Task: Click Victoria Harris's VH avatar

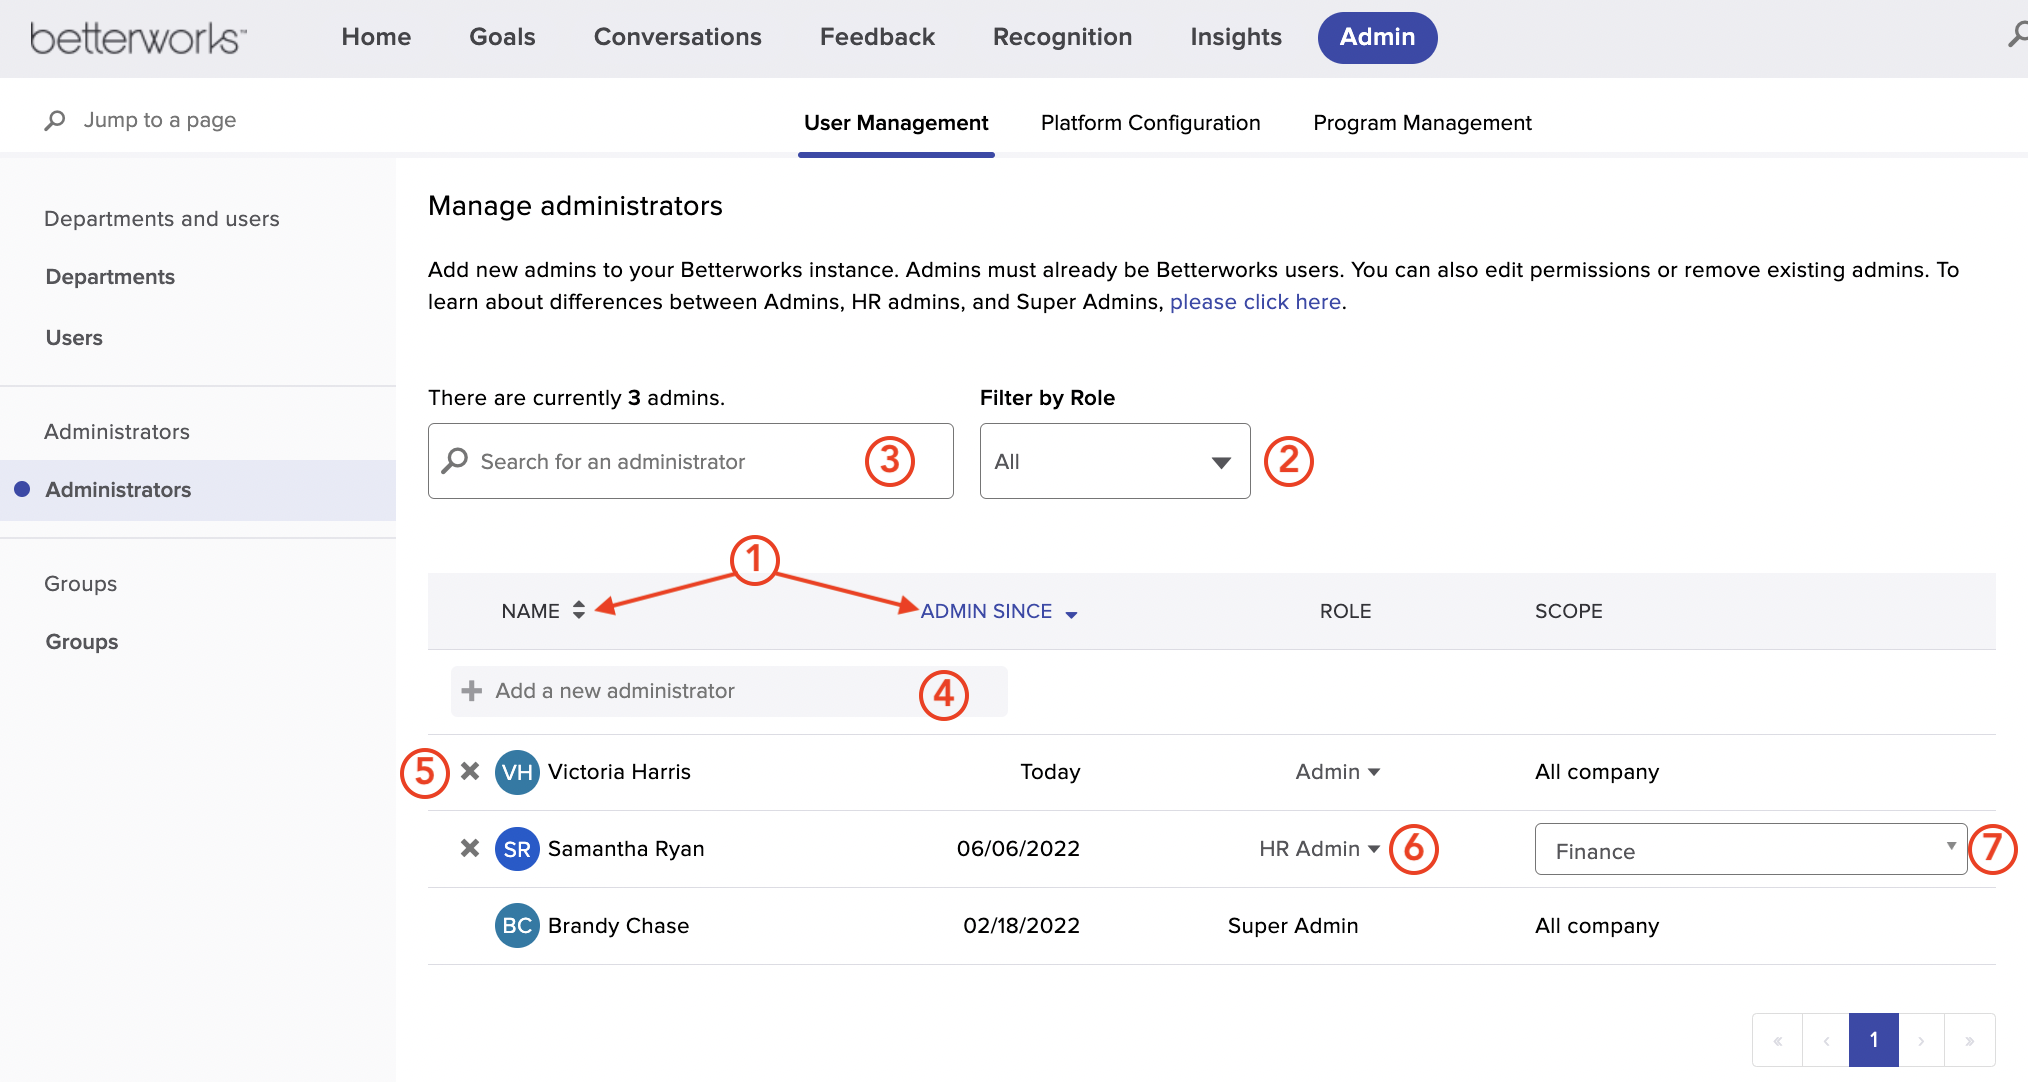Action: pyautogui.click(x=517, y=771)
